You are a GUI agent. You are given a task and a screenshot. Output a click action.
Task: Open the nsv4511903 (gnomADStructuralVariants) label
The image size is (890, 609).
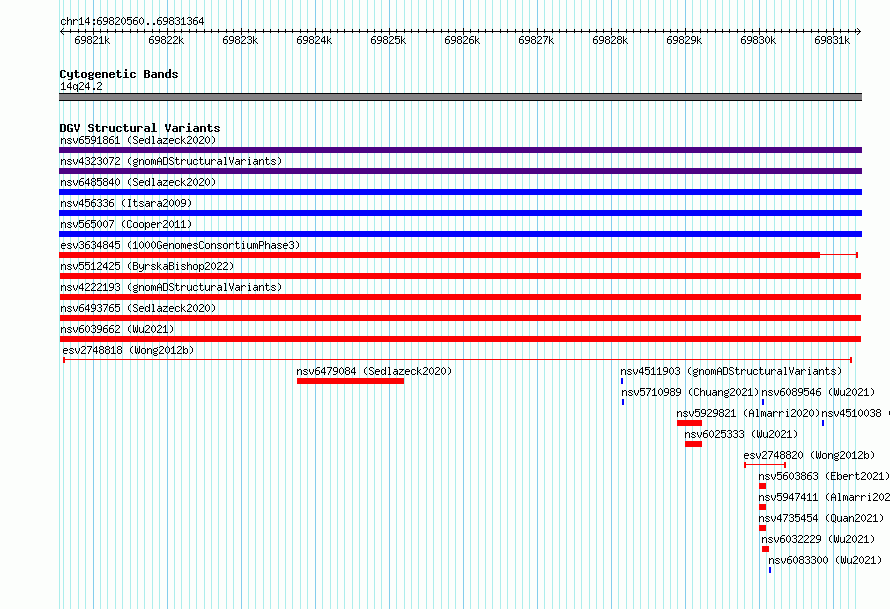[x=731, y=371]
